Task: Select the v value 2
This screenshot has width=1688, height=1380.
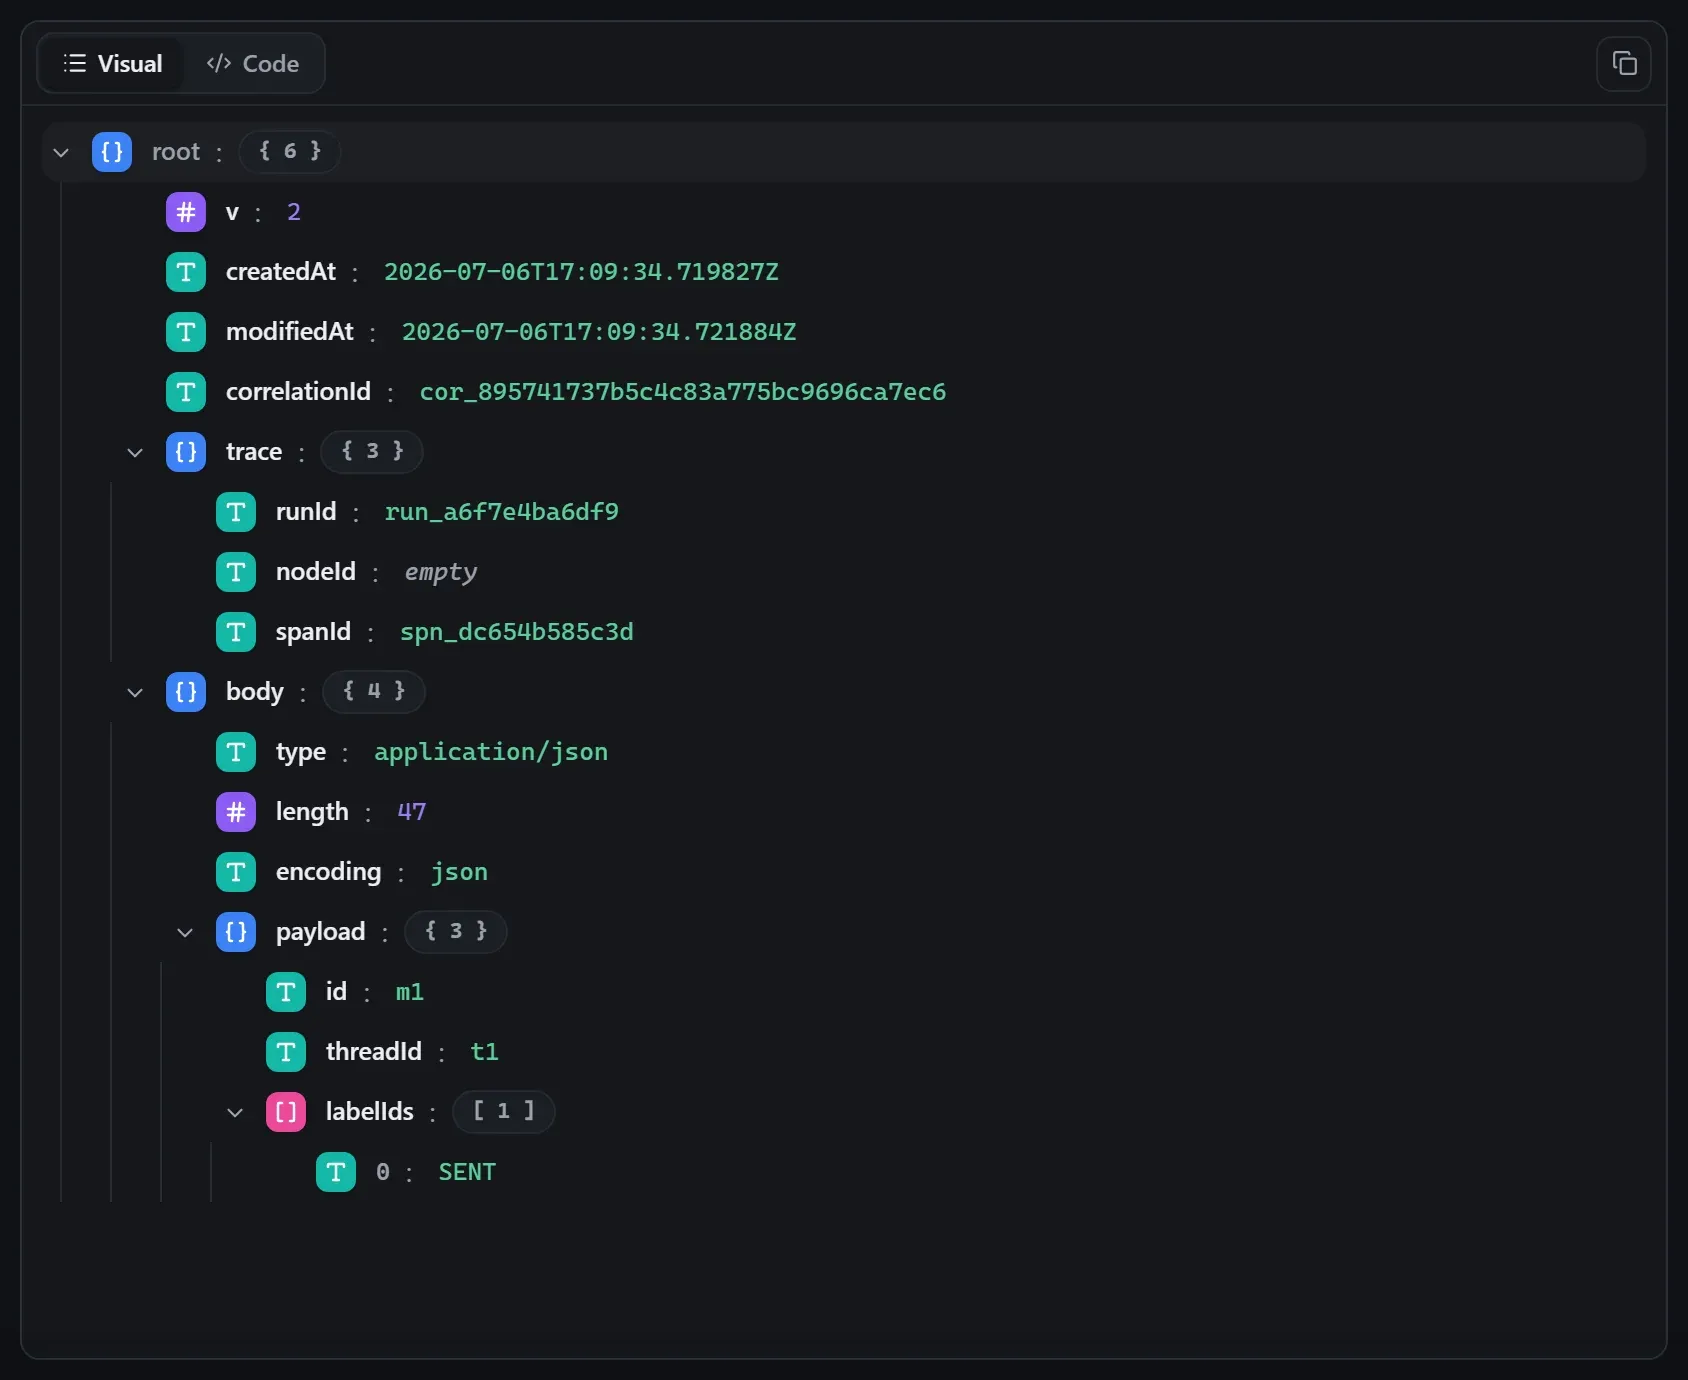Action: point(294,212)
